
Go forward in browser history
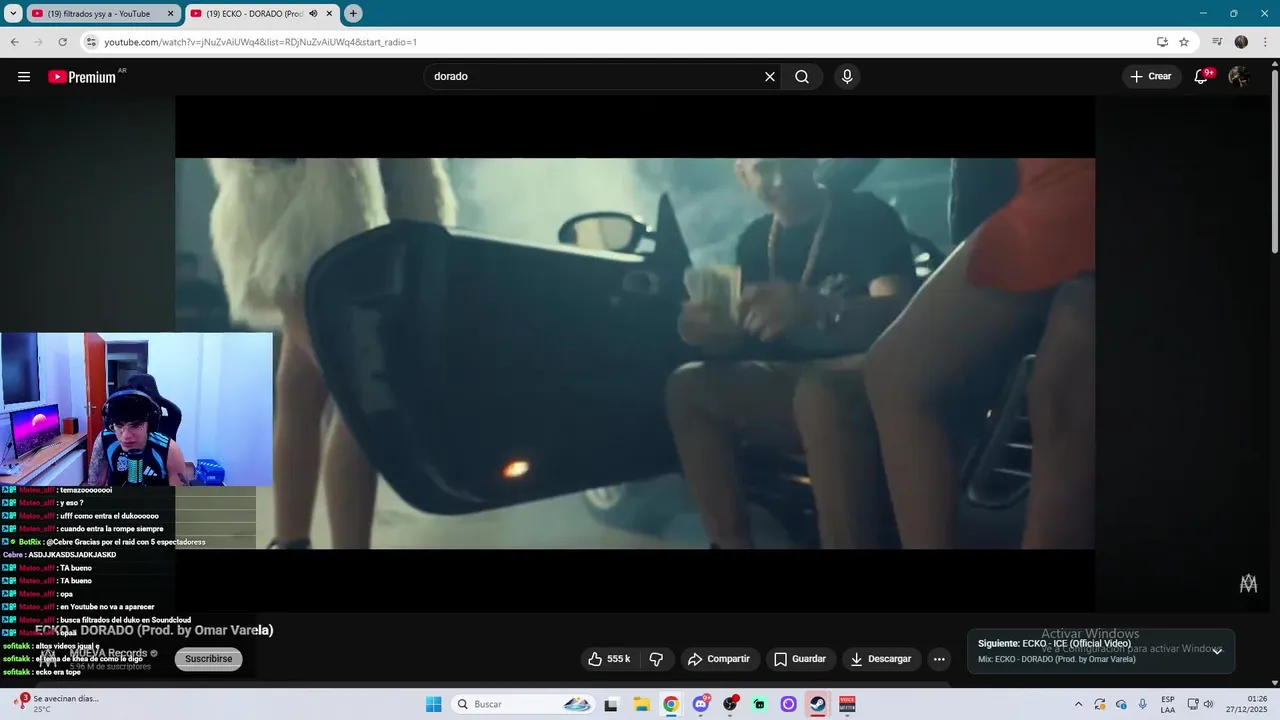(x=38, y=42)
